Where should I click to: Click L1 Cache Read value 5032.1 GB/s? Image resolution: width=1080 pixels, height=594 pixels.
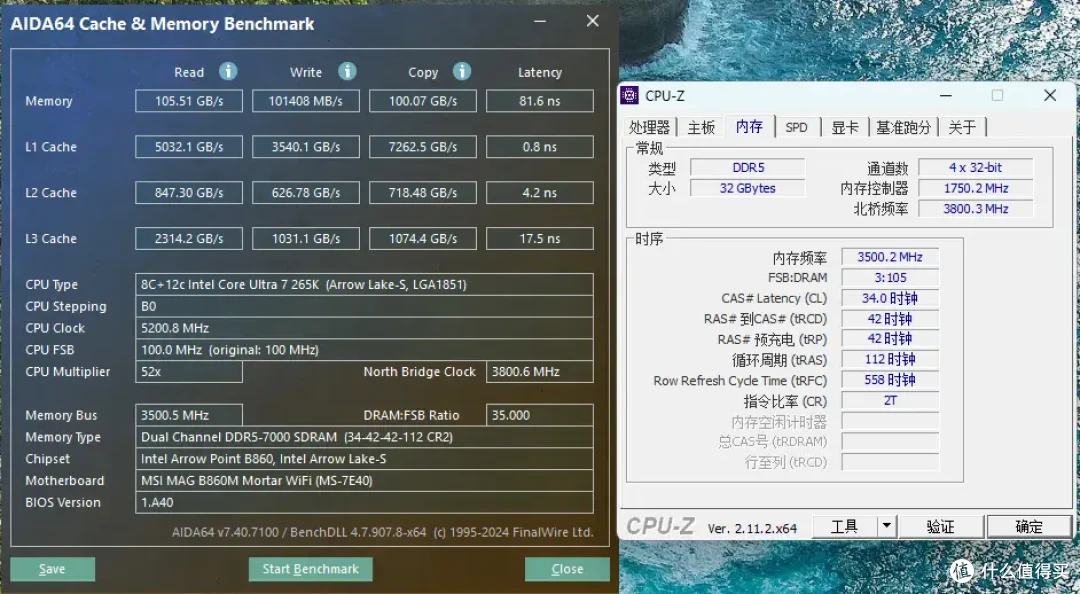pyautogui.click(x=189, y=147)
